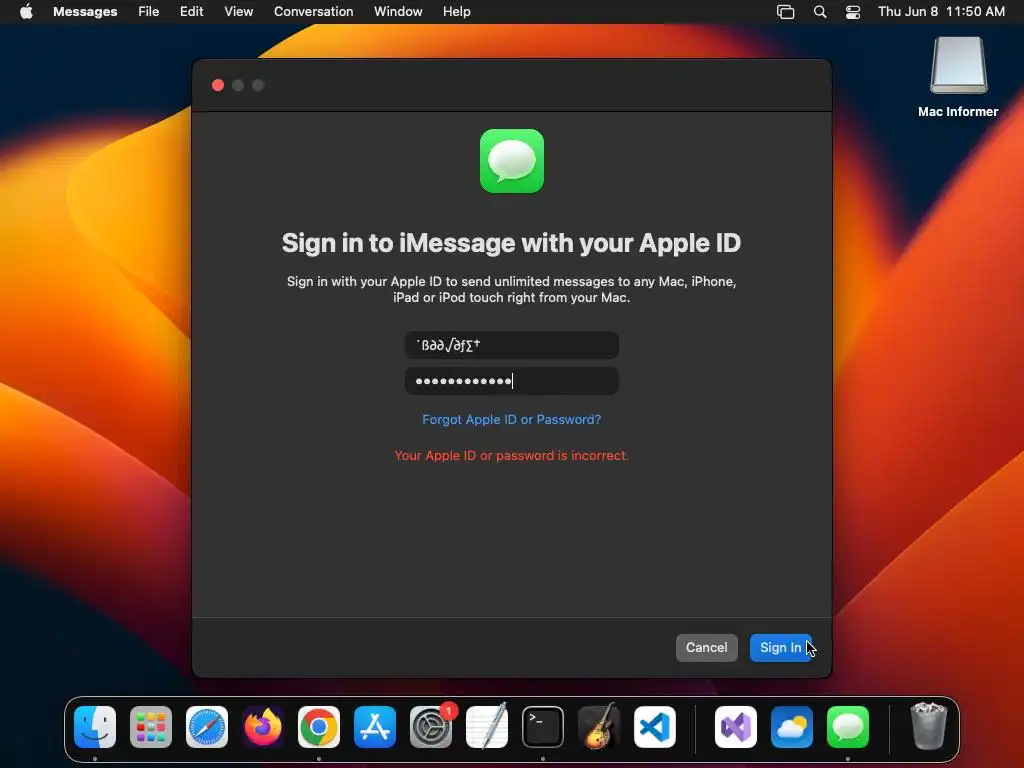Open Finder from the dock
The height and width of the screenshot is (768, 1024).
[x=95, y=727]
